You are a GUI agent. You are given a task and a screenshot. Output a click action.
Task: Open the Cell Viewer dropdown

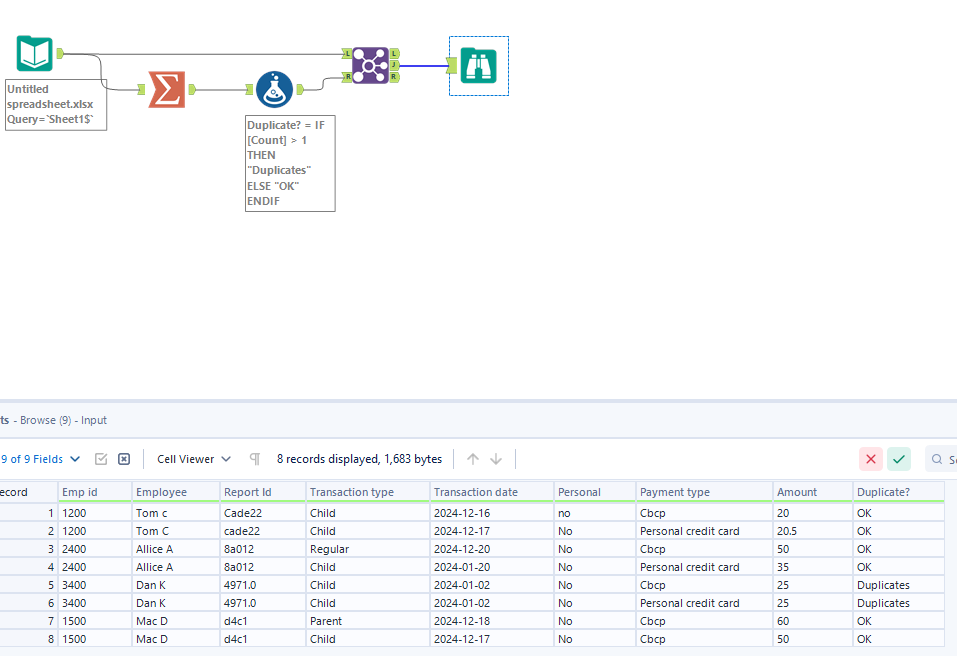192,458
